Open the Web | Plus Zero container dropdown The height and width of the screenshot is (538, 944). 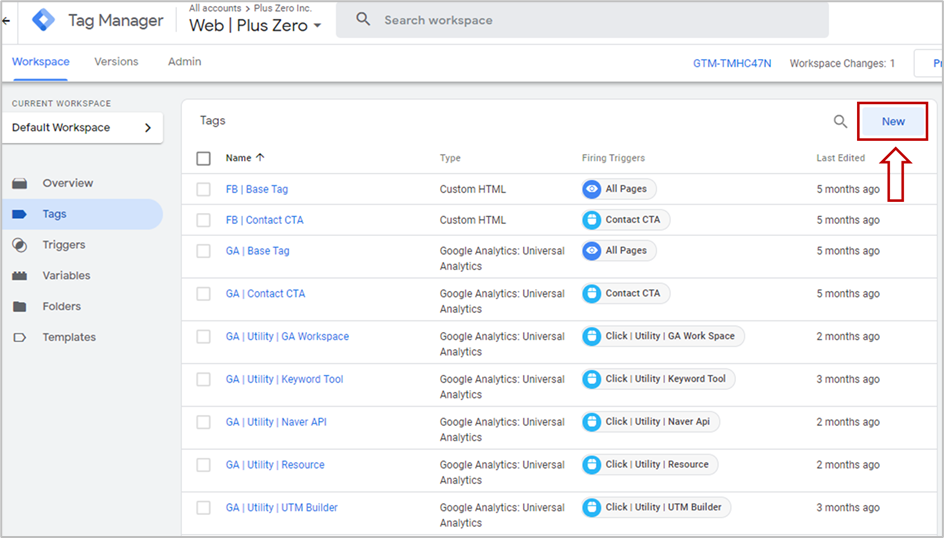pos(255,25)
